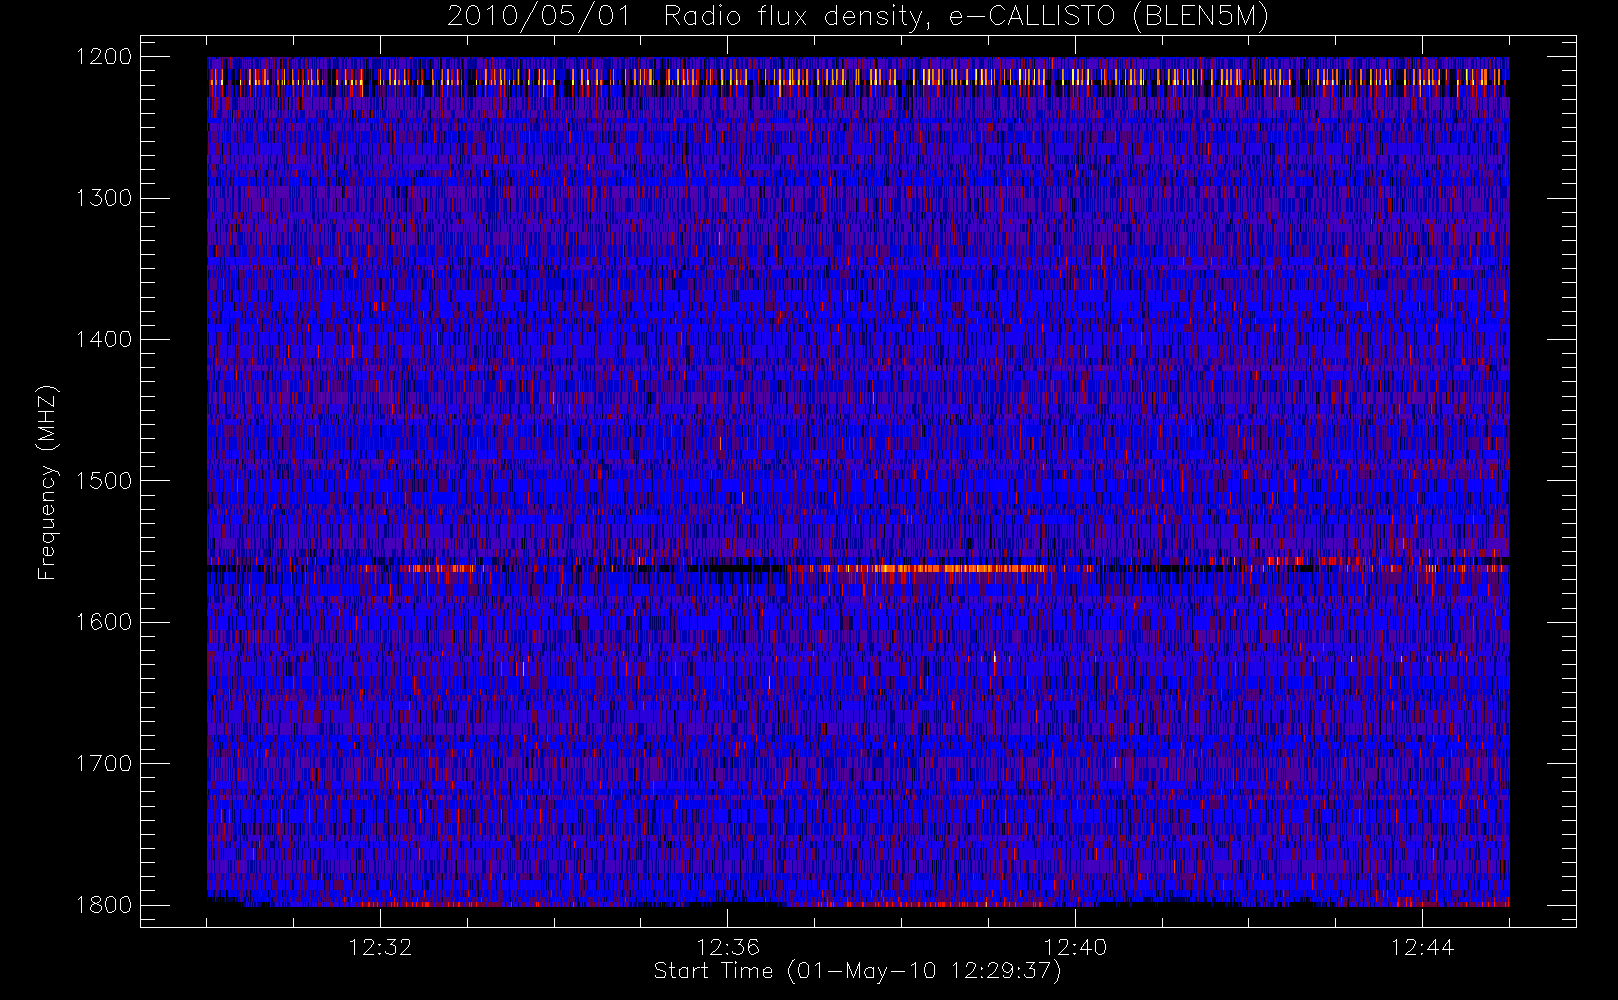Click the 1400 frequency tick label
Screen dimensions: 1618x1000
click(104, 340)
